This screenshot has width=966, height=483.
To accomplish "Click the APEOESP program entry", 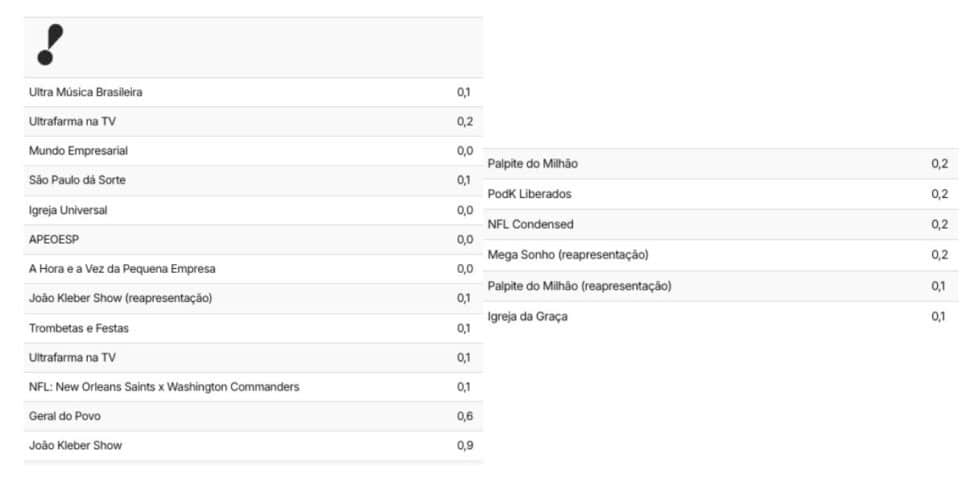I will click(x=253, y=240).
